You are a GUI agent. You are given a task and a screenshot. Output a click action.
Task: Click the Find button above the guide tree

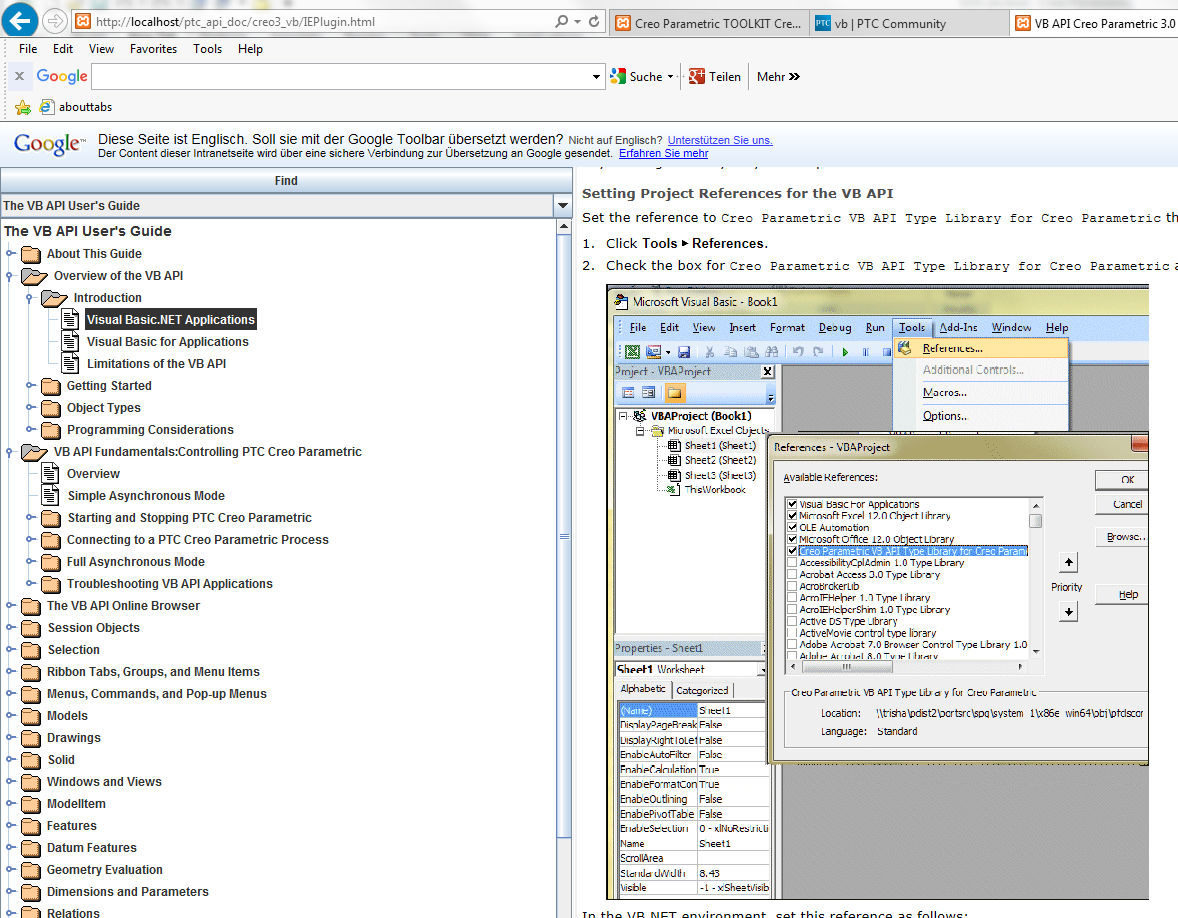pyautogui.click(x=286, y=181)
